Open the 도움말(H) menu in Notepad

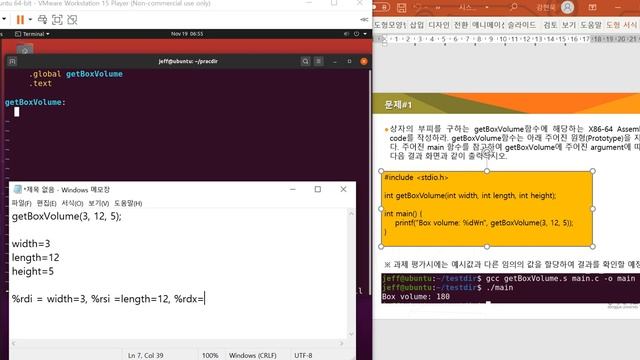[x=128, y=203]
